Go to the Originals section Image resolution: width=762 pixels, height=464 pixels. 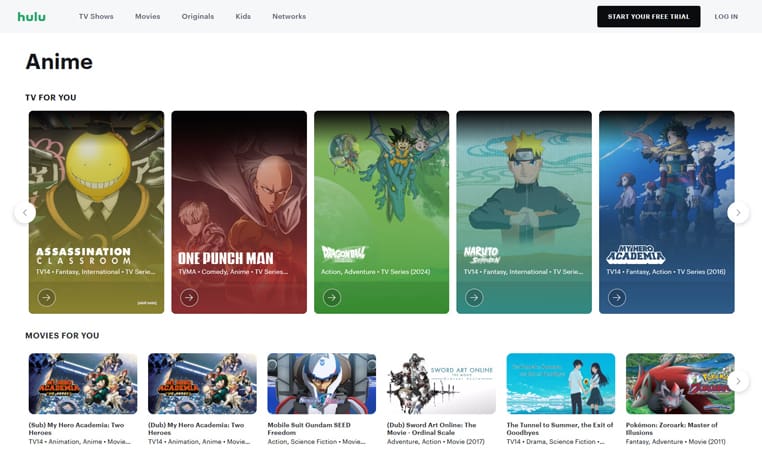(198, 17)
